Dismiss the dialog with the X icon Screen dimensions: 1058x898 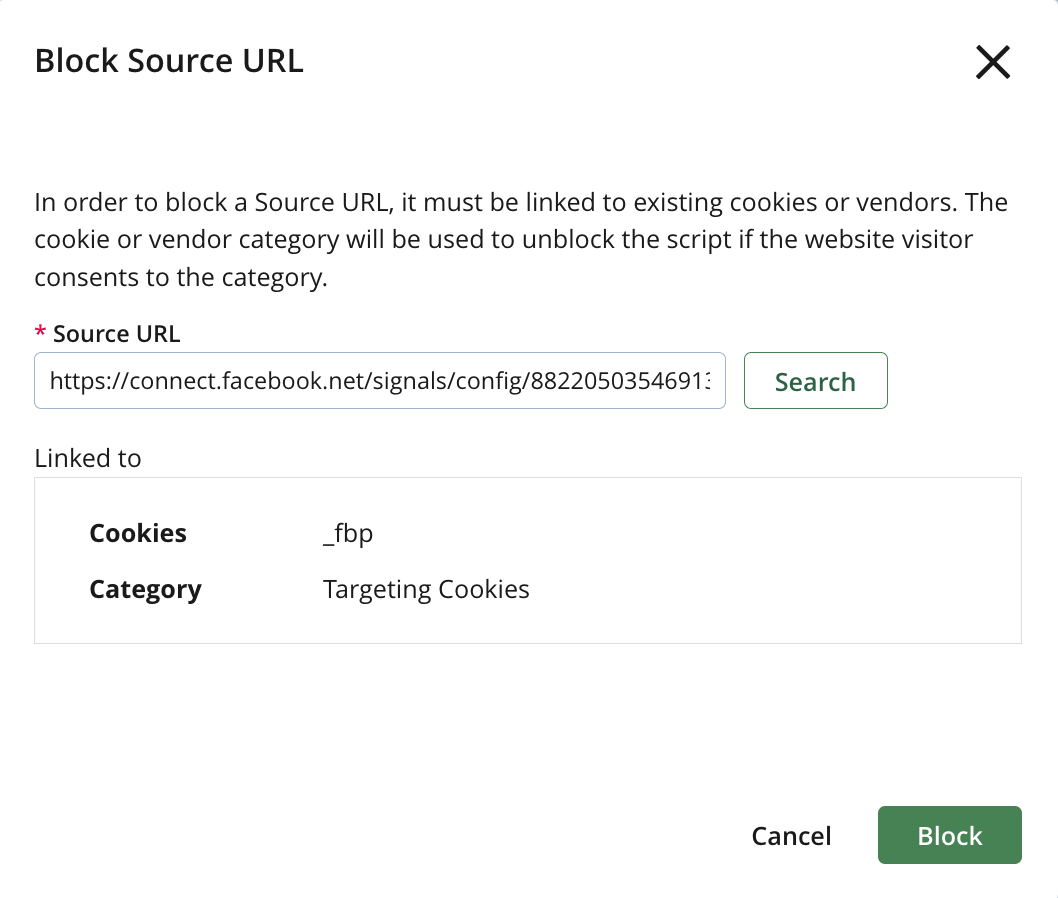click(992, 61)
